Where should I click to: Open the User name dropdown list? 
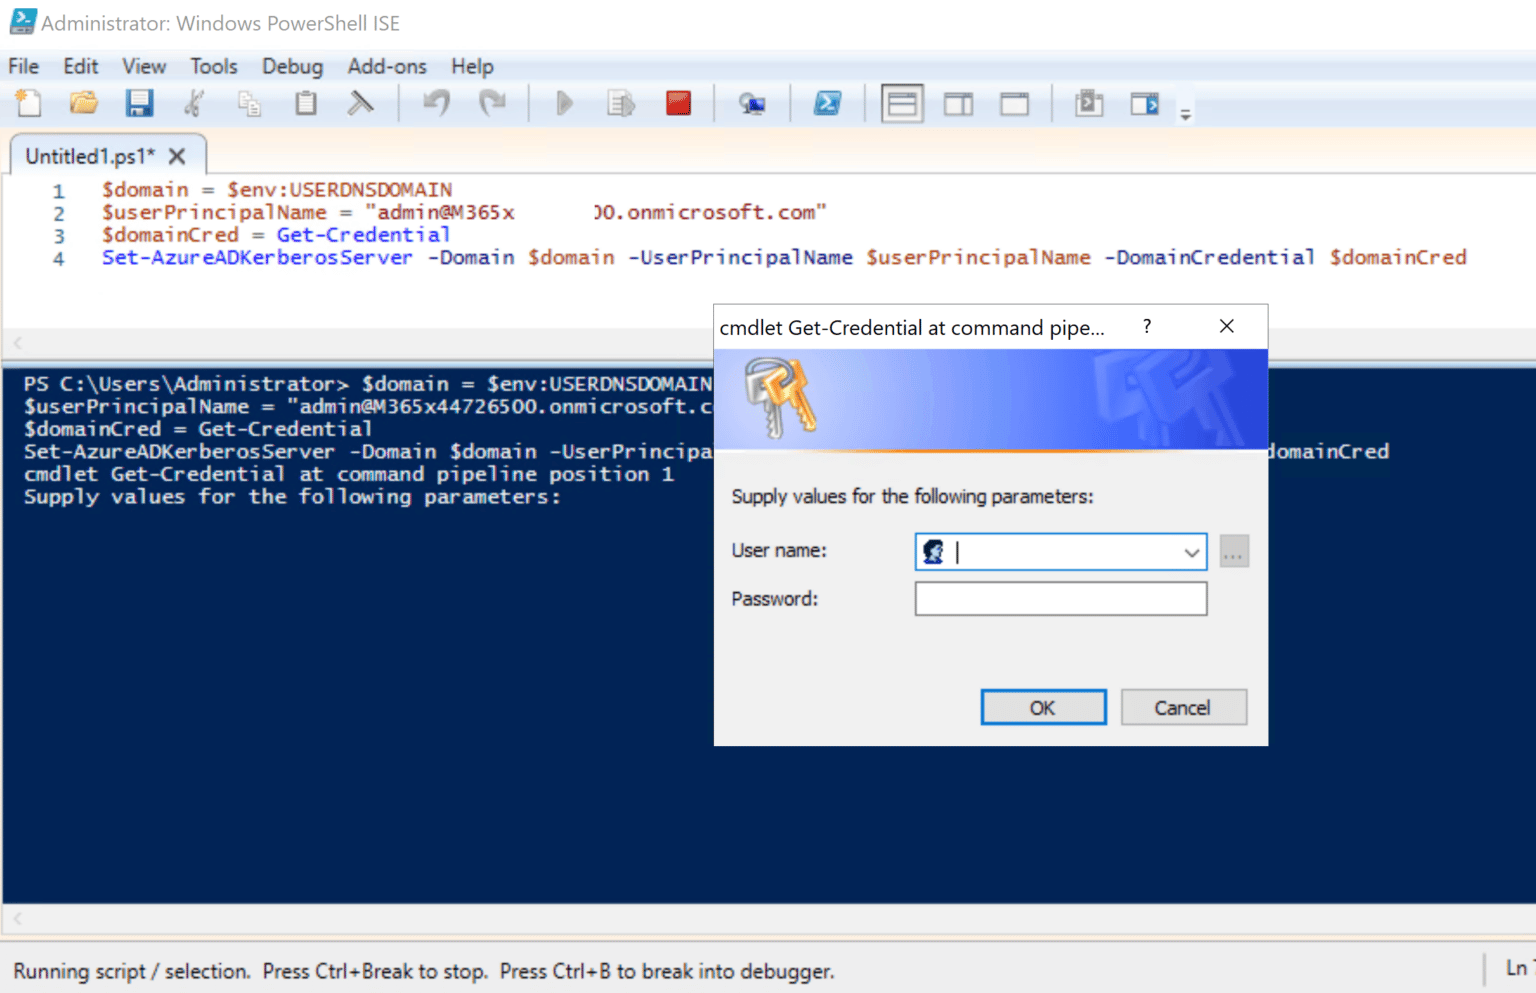tap(1189, 551)
